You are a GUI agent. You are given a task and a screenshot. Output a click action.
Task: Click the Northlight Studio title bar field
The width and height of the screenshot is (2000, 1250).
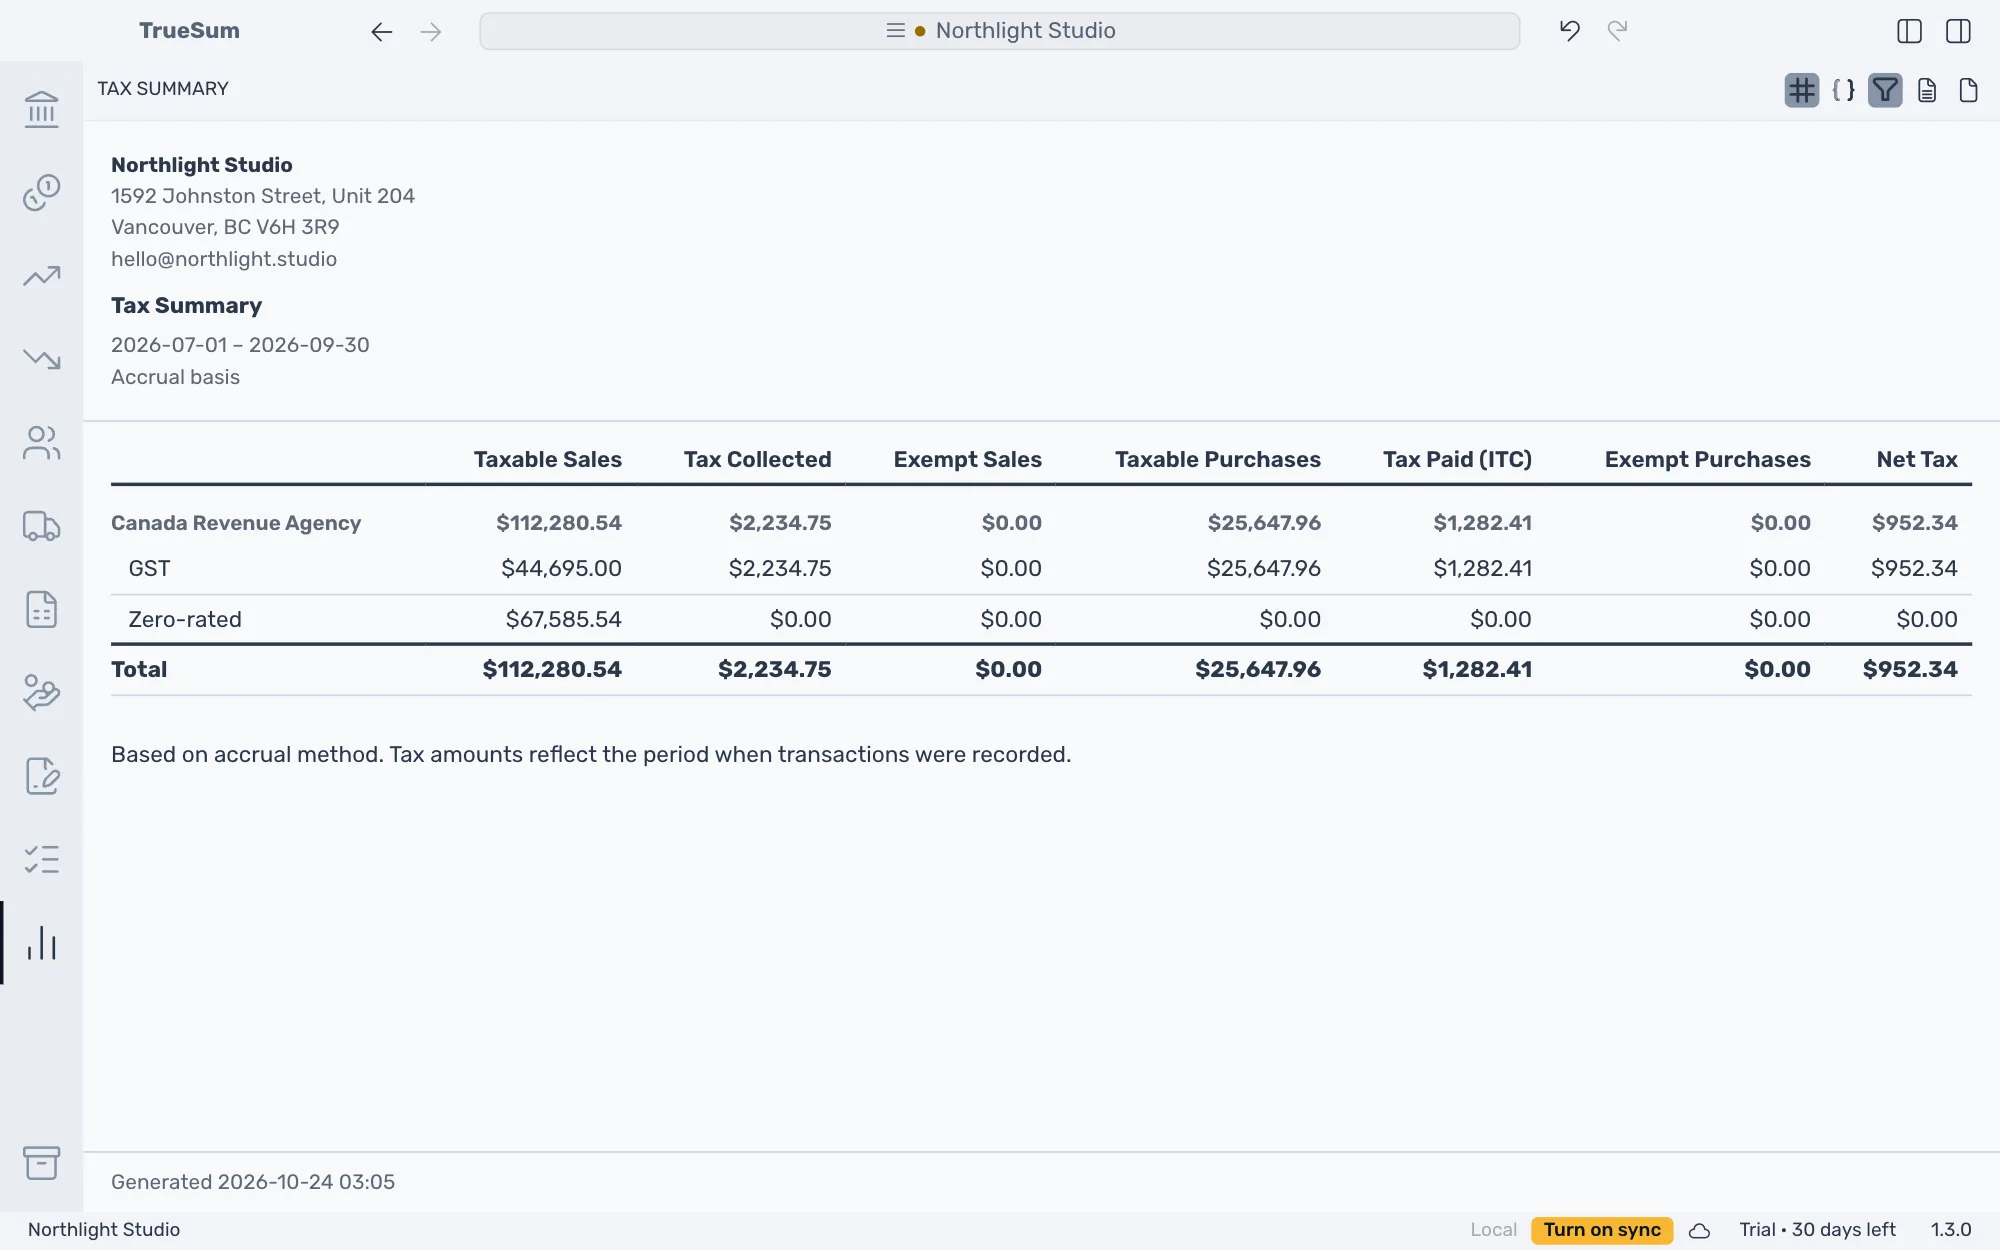tap(1000, 31)
